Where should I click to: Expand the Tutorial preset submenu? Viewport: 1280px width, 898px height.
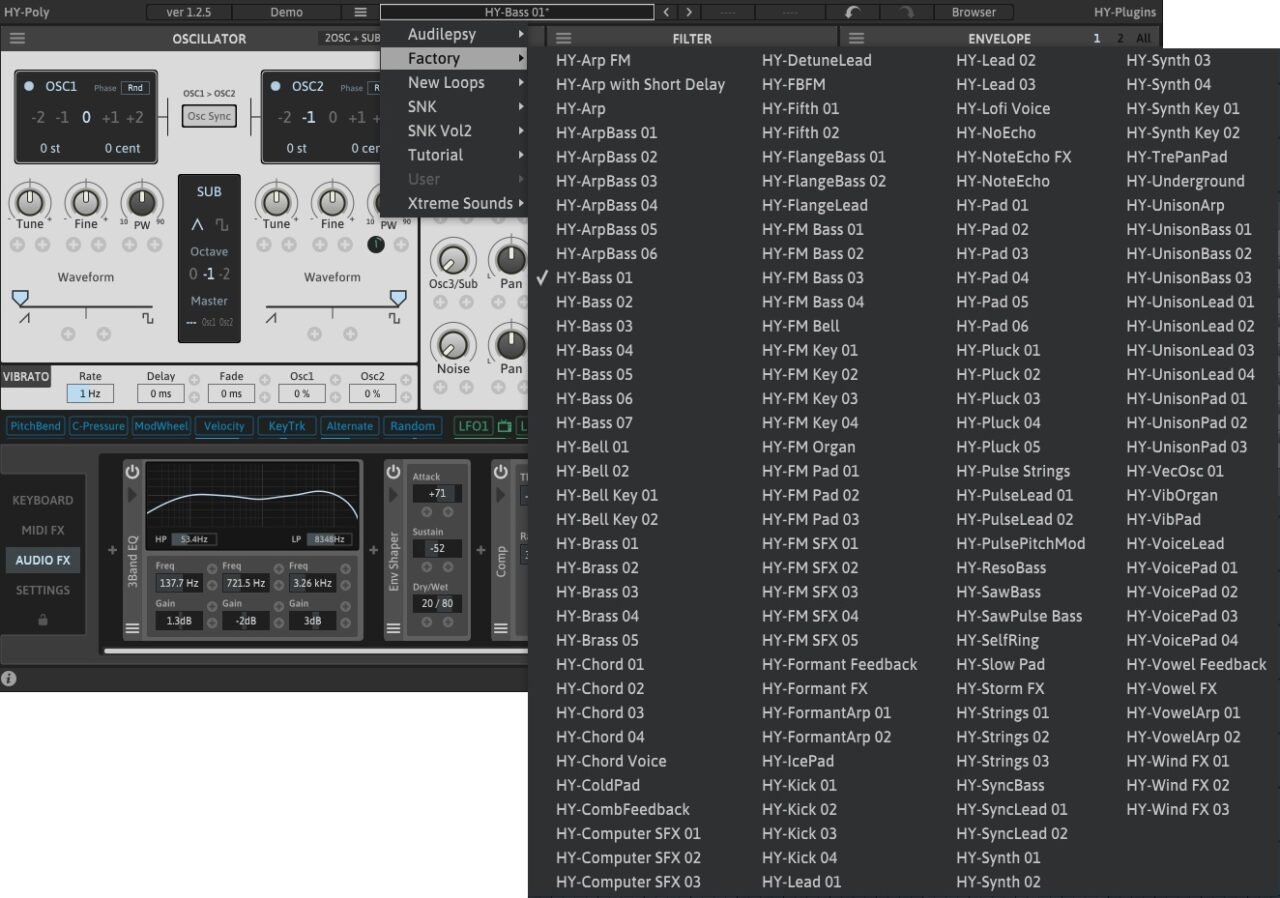click(455, 155)
